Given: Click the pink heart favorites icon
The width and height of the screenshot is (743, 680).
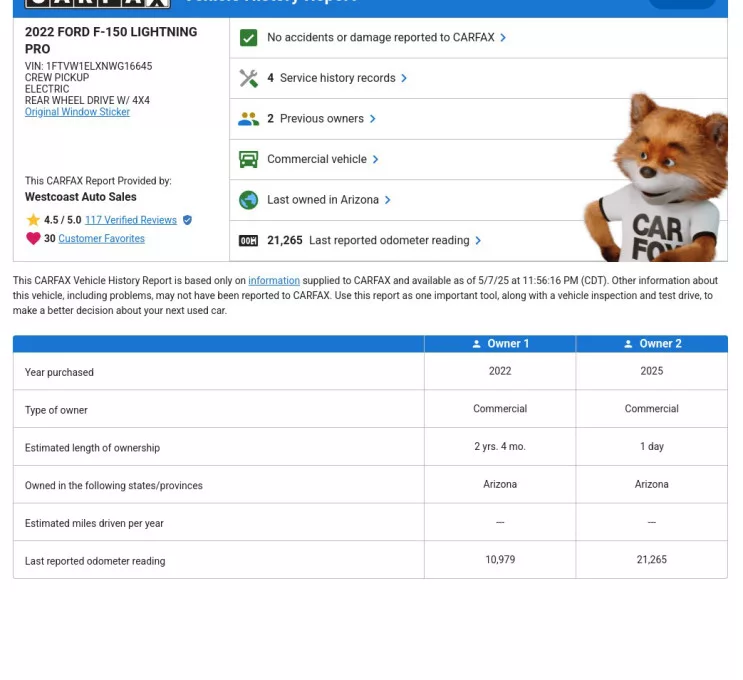Looking at the screenshot, I should pyautogui.click(x=33, y=239).
